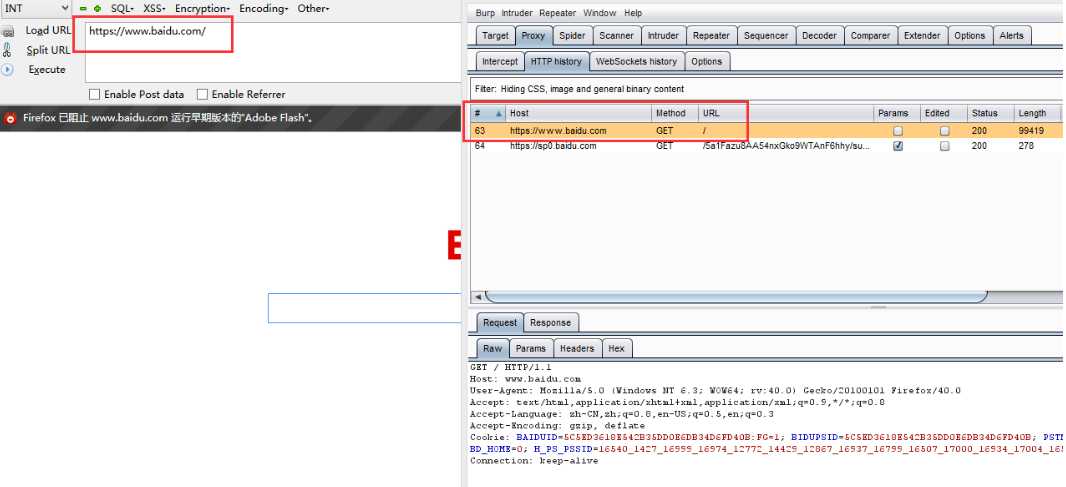Open the Window menu
Screen dimensions: 1066x487
pos(600,13)
